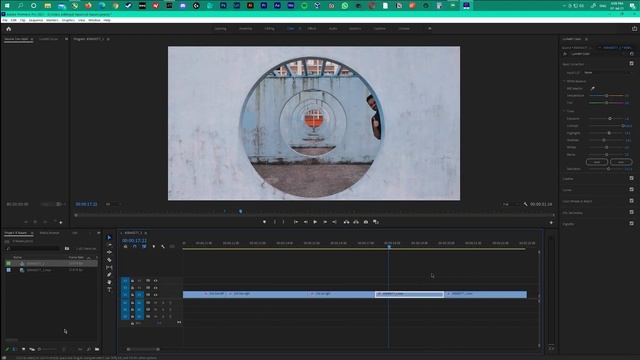This screenshot has width=640, height=360.
Task: Switch Project panel to icon view
Action: (x=23, y=349)
